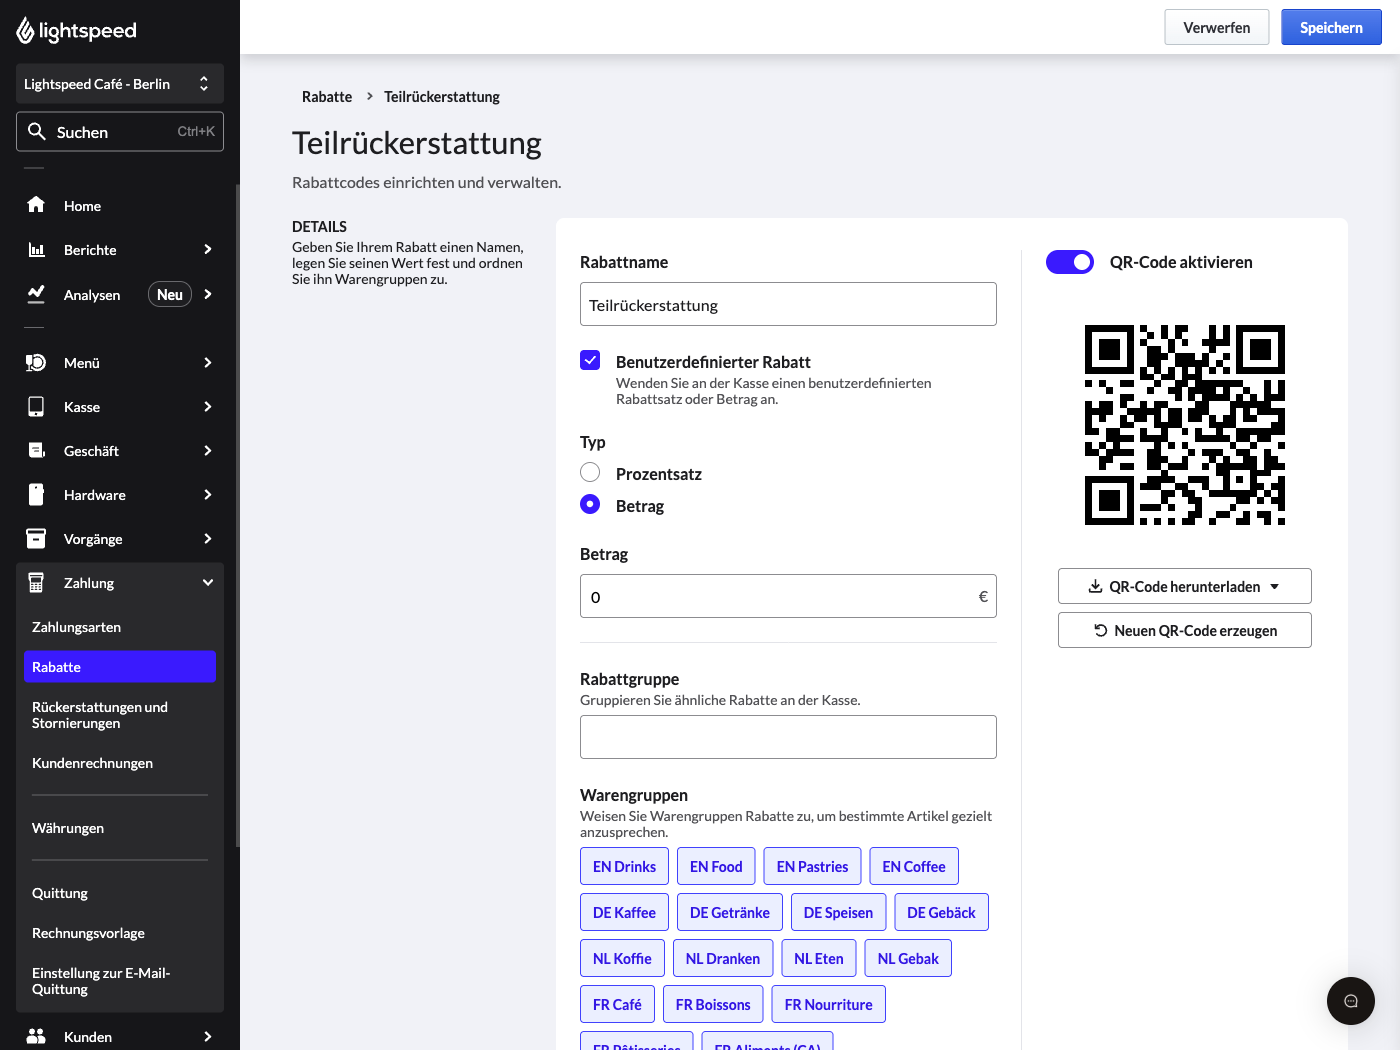The width and height of the screenshot is (1400, 1050).
Task: Click the Kunden people icon
Action: pos(36,1036)
